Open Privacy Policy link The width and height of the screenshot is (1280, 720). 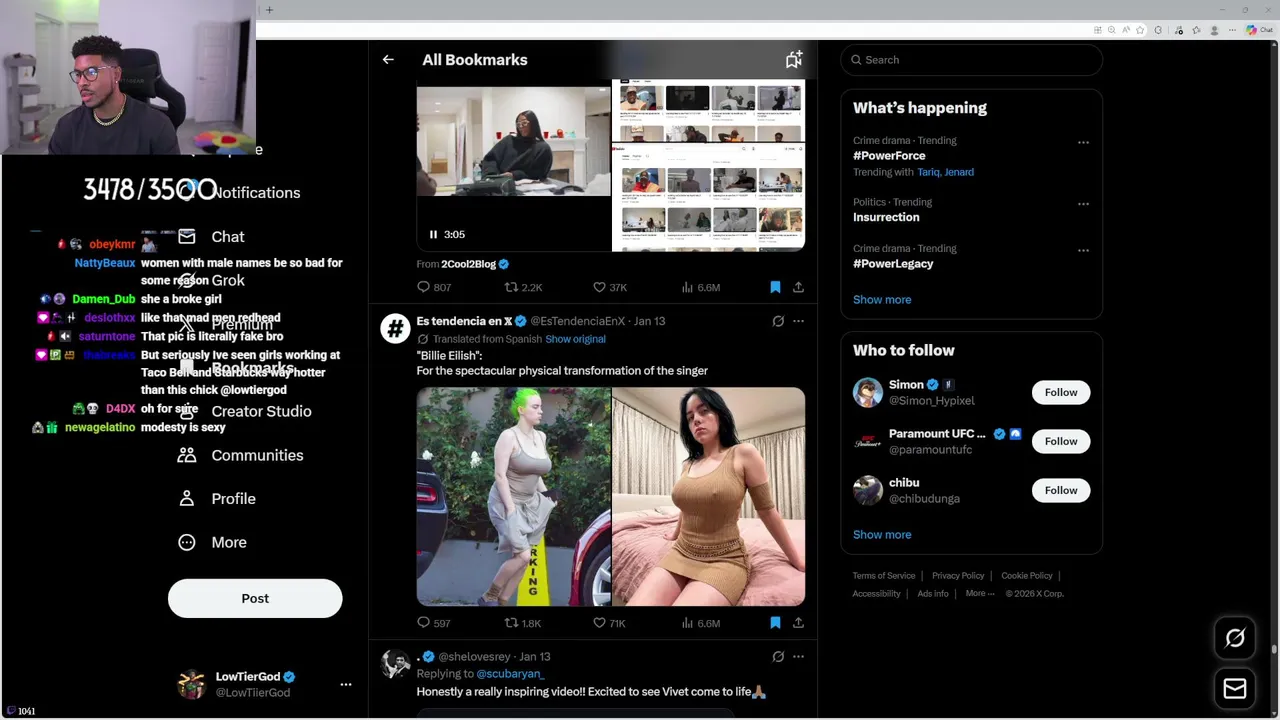coord(958,576)
